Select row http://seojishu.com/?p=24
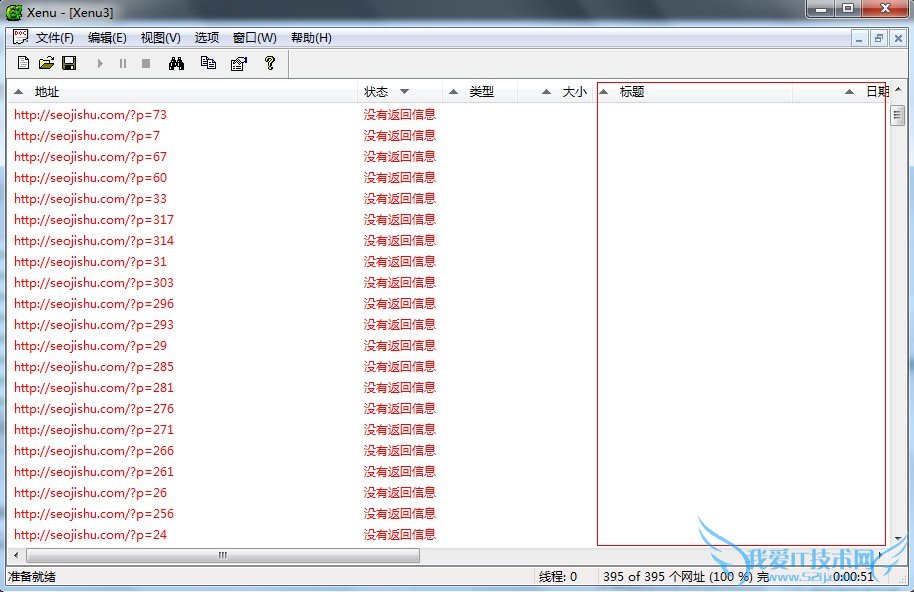The width and height of the screenshot is (914, 592). pos(90,534)
